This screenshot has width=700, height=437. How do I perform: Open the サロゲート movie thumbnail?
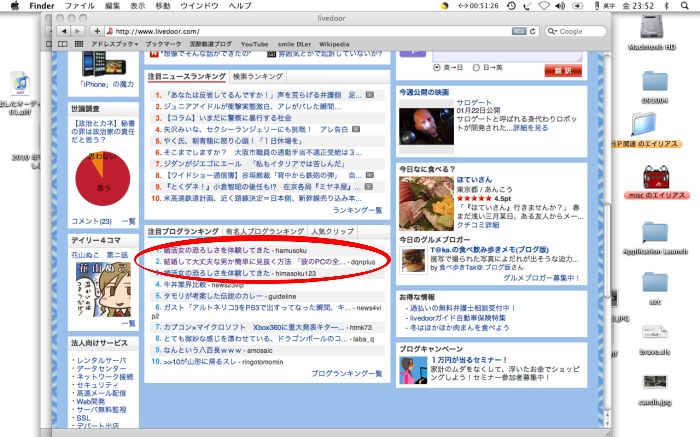(426, 126)
